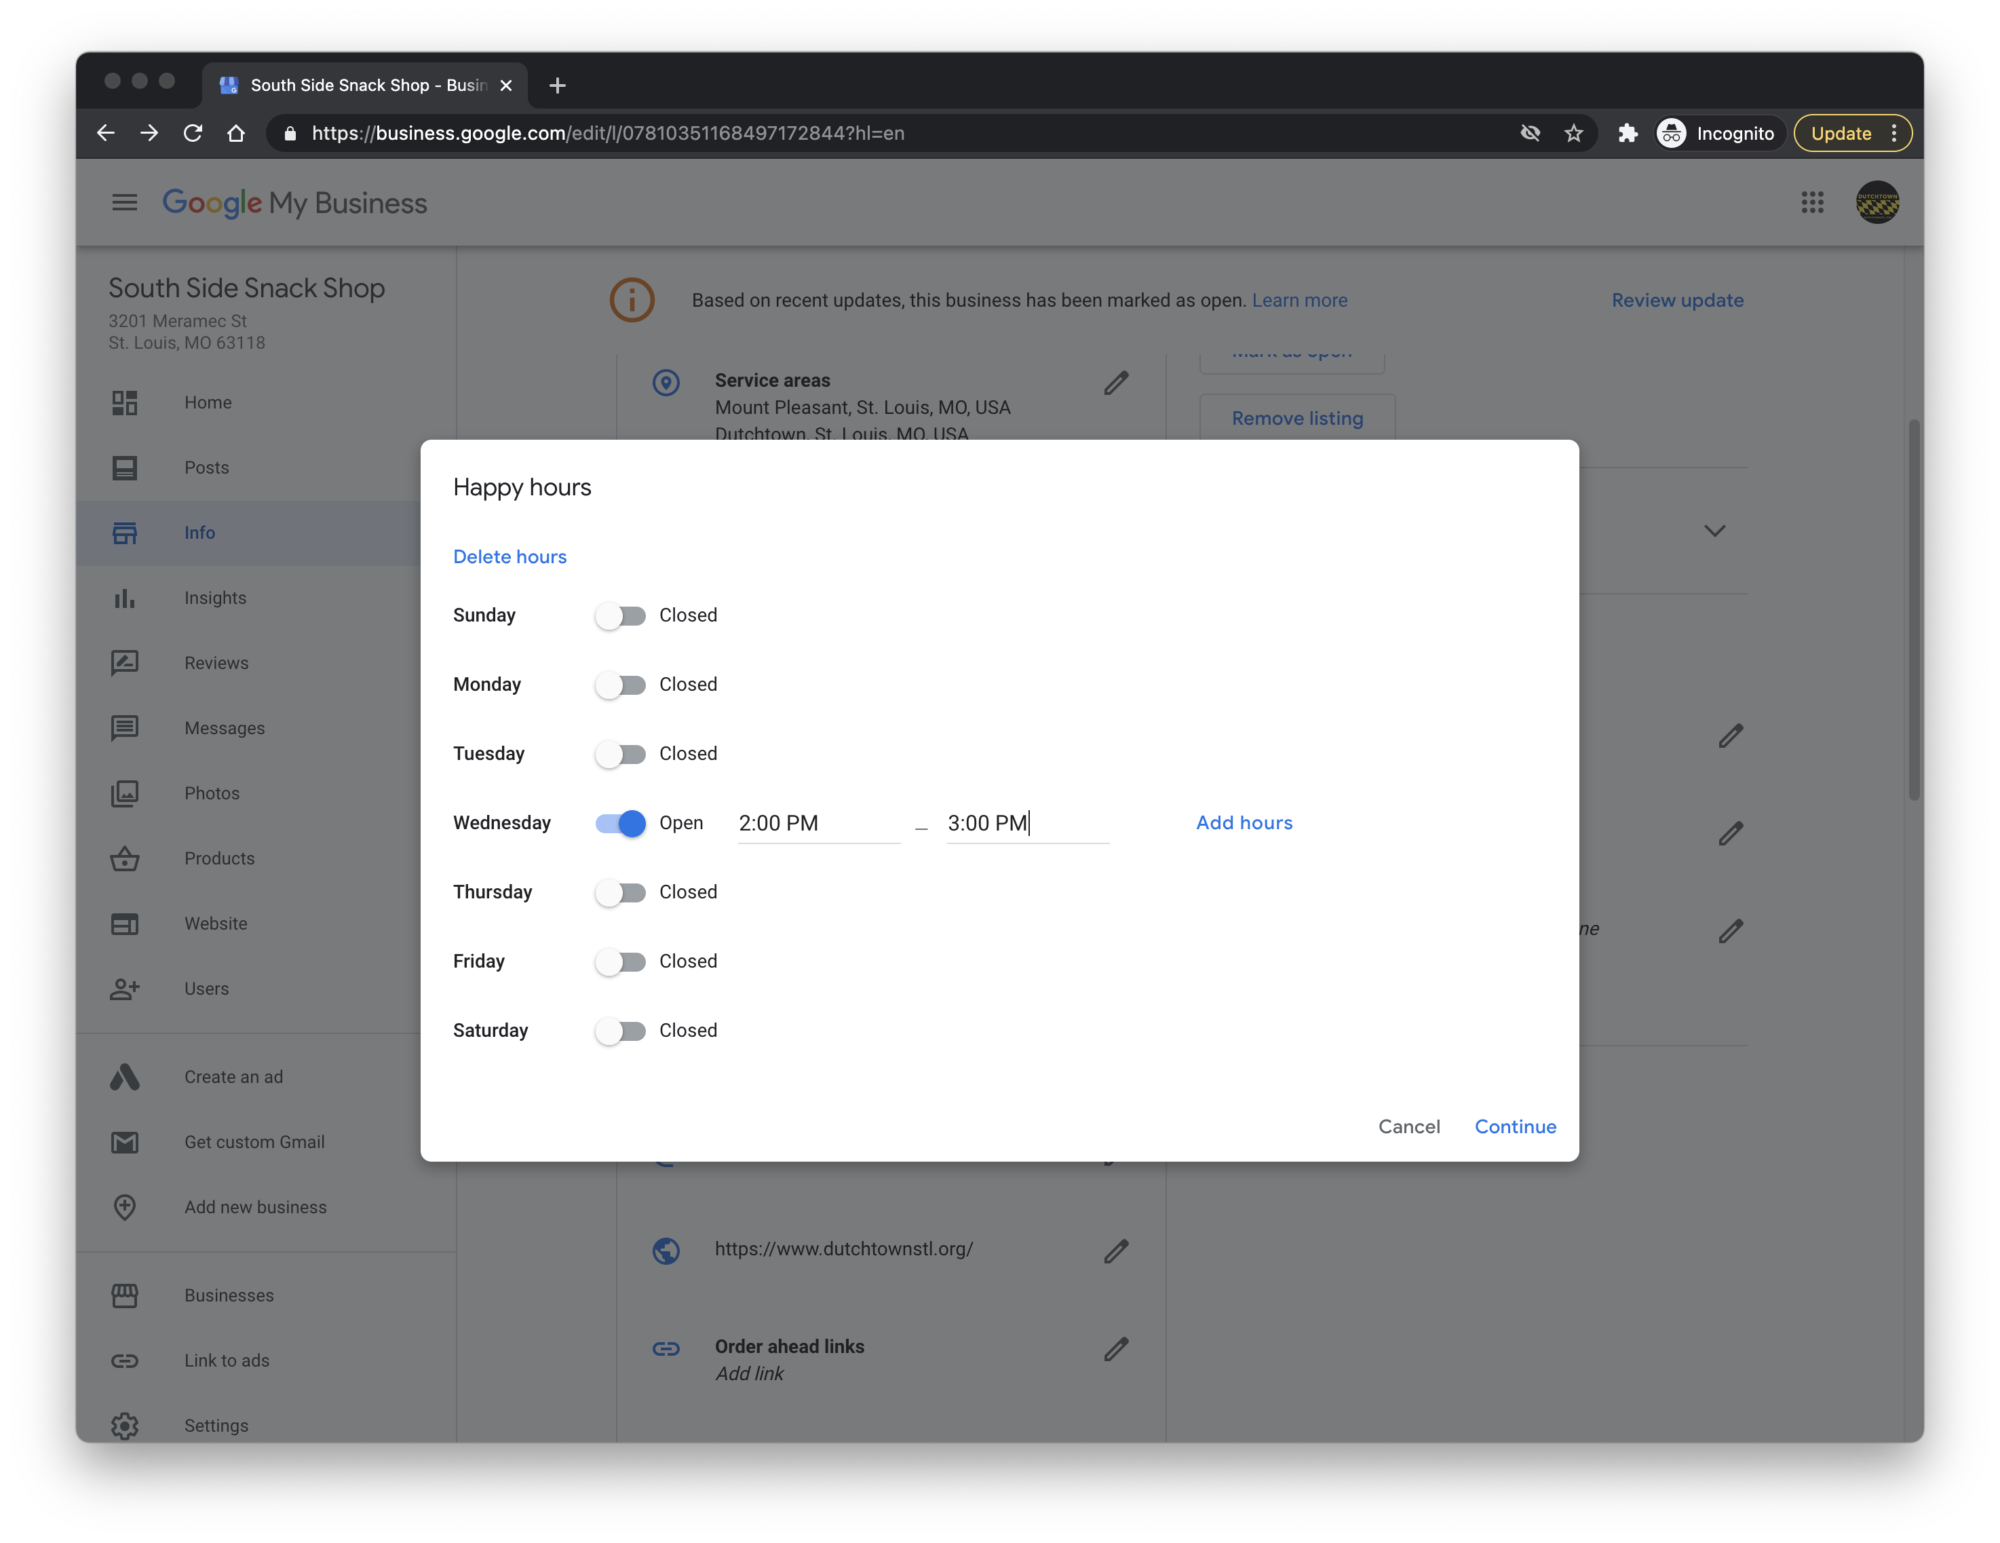The width and height of the screenshot is (2000, 1543).
Task: Click the info alert circle icon
Action: 632,300
